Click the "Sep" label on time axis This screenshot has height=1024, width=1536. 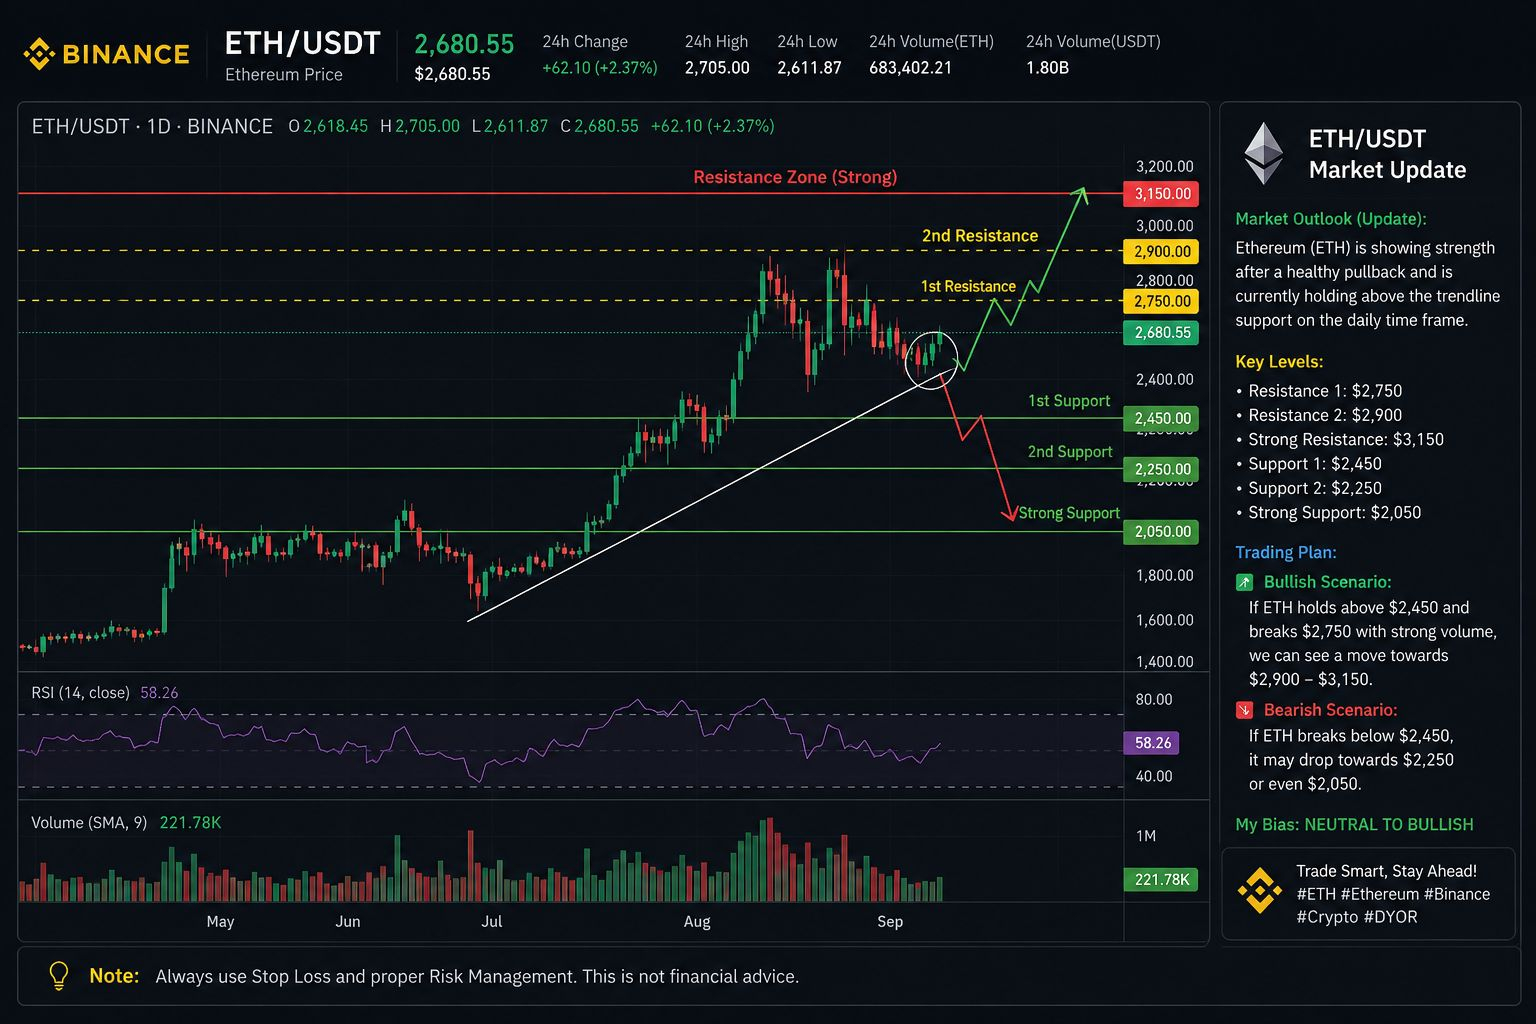(890, 922)
